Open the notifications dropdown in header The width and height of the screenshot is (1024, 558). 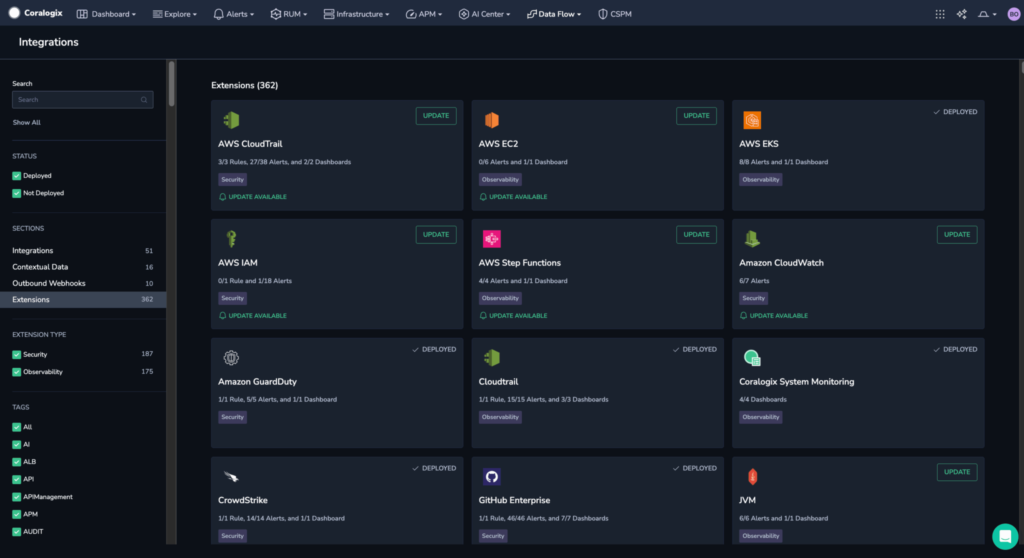point(987,14)
